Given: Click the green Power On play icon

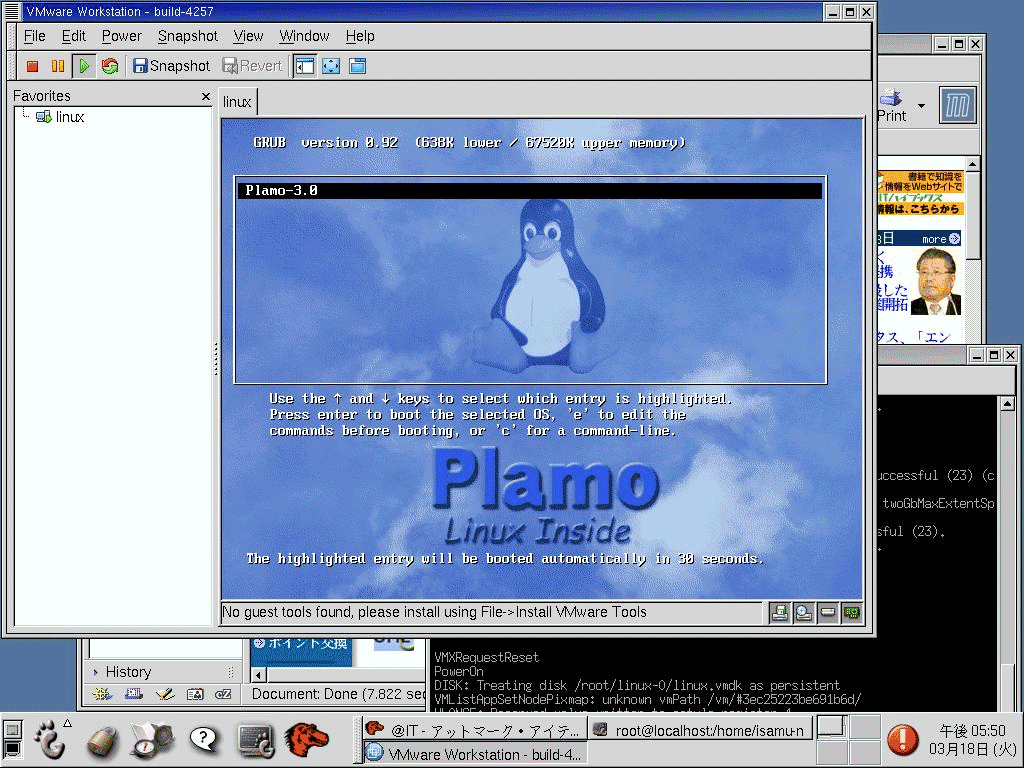Looking at the screenshot, I should point(84,66).
